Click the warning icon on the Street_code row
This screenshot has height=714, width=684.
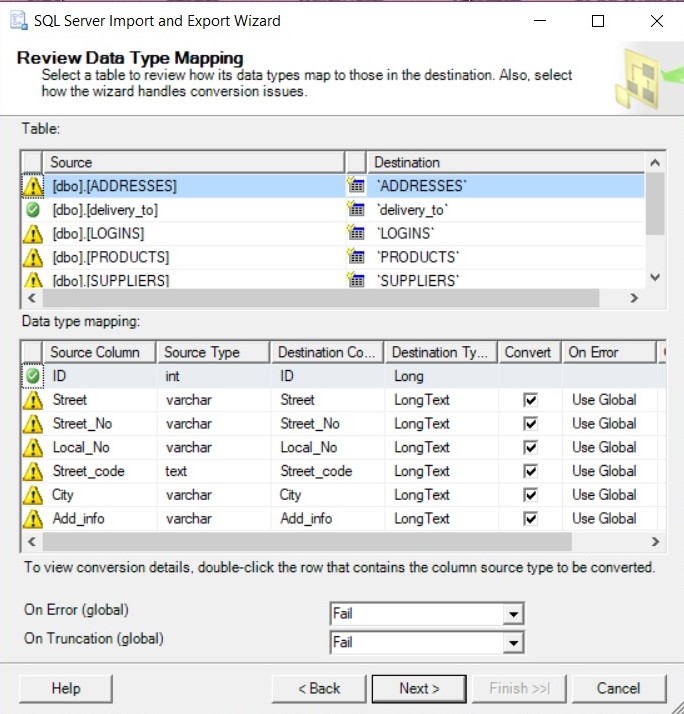pyautogui.click(x=33, y=471)
